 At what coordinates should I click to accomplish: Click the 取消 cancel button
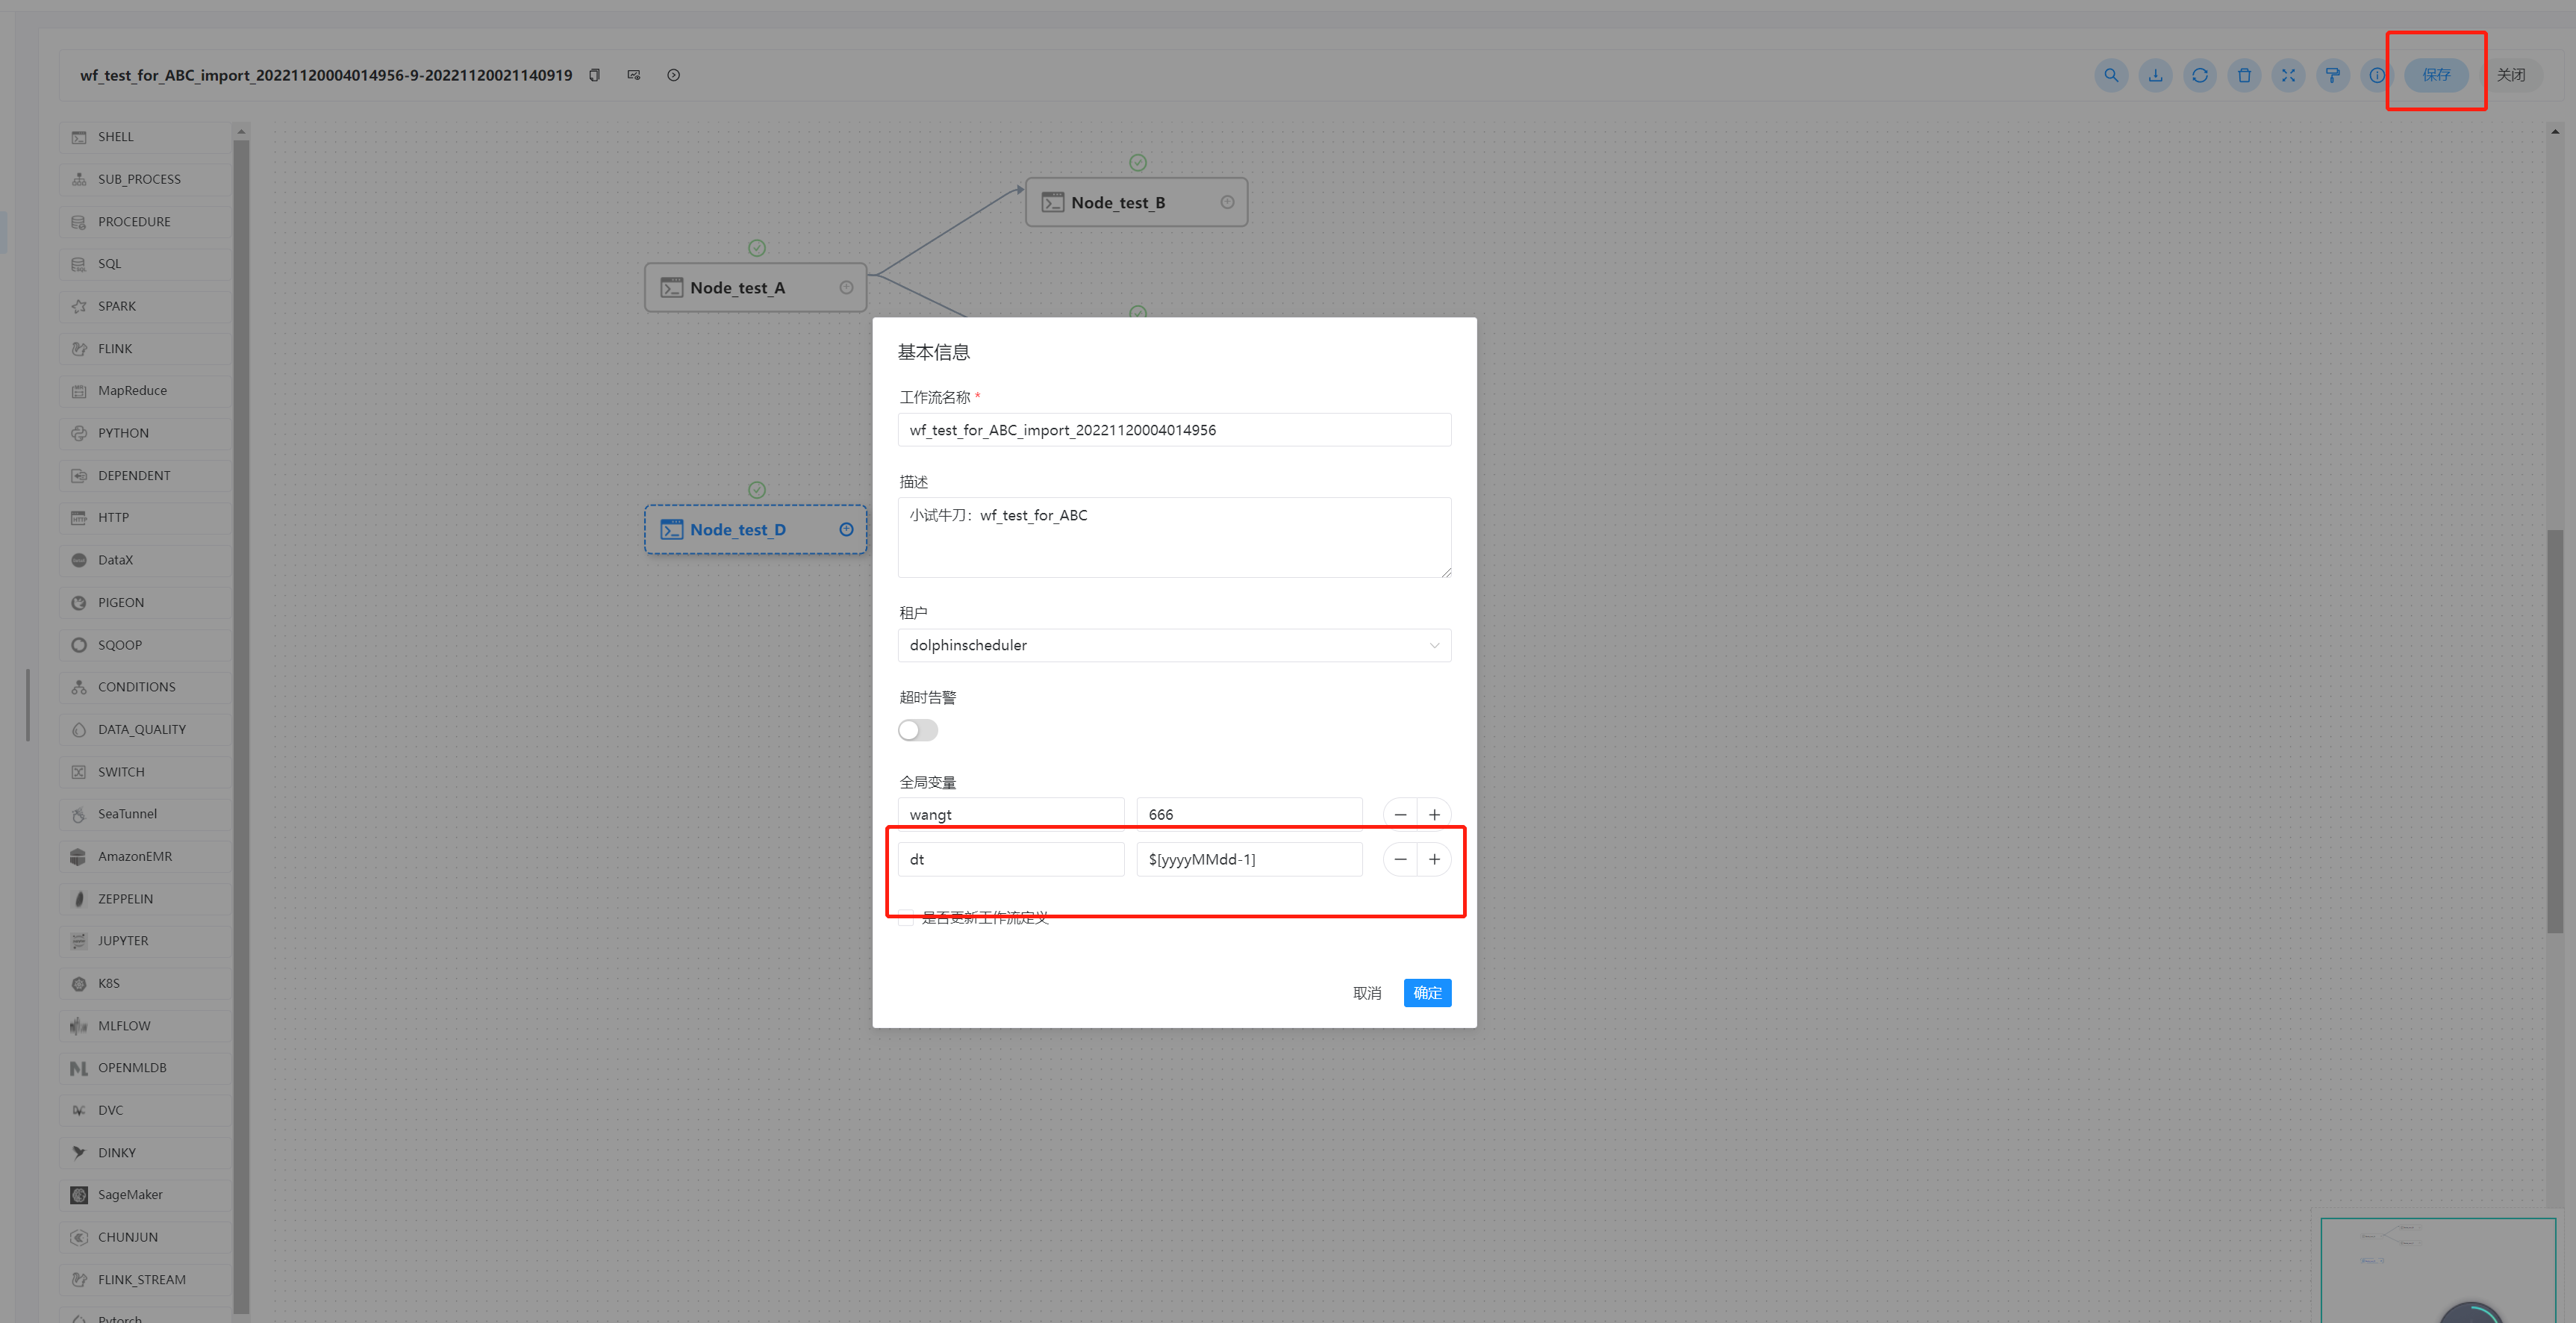click(1366, 992)
